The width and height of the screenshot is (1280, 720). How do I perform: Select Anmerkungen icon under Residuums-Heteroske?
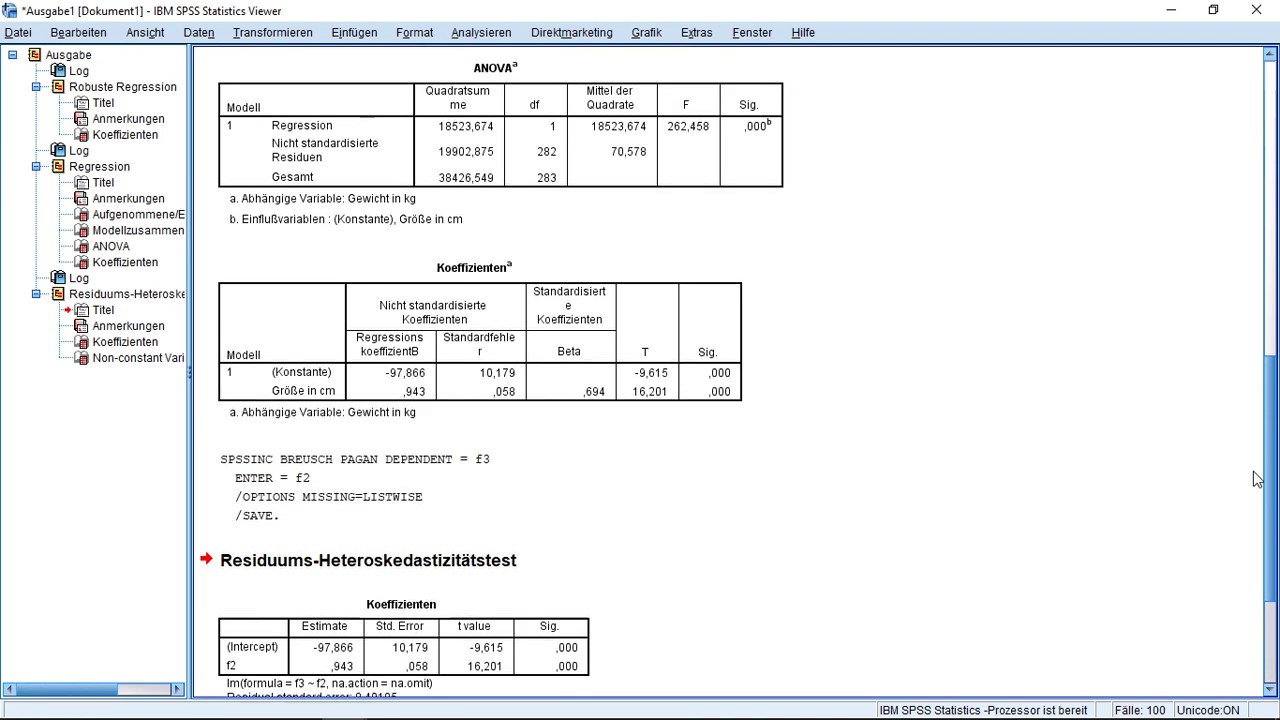(x=82, y=326)
